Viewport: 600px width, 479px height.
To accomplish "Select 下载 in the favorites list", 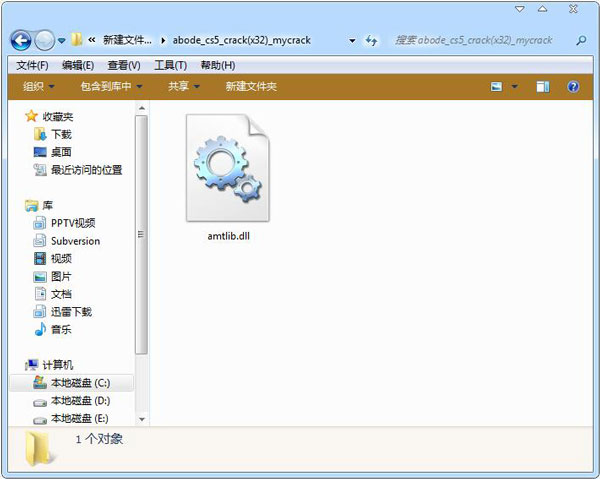I will [61, 134].
